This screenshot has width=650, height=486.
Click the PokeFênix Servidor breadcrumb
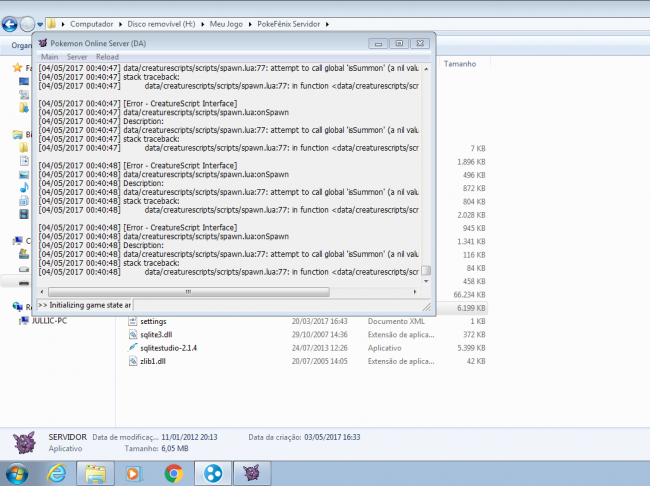click(289, 24)
